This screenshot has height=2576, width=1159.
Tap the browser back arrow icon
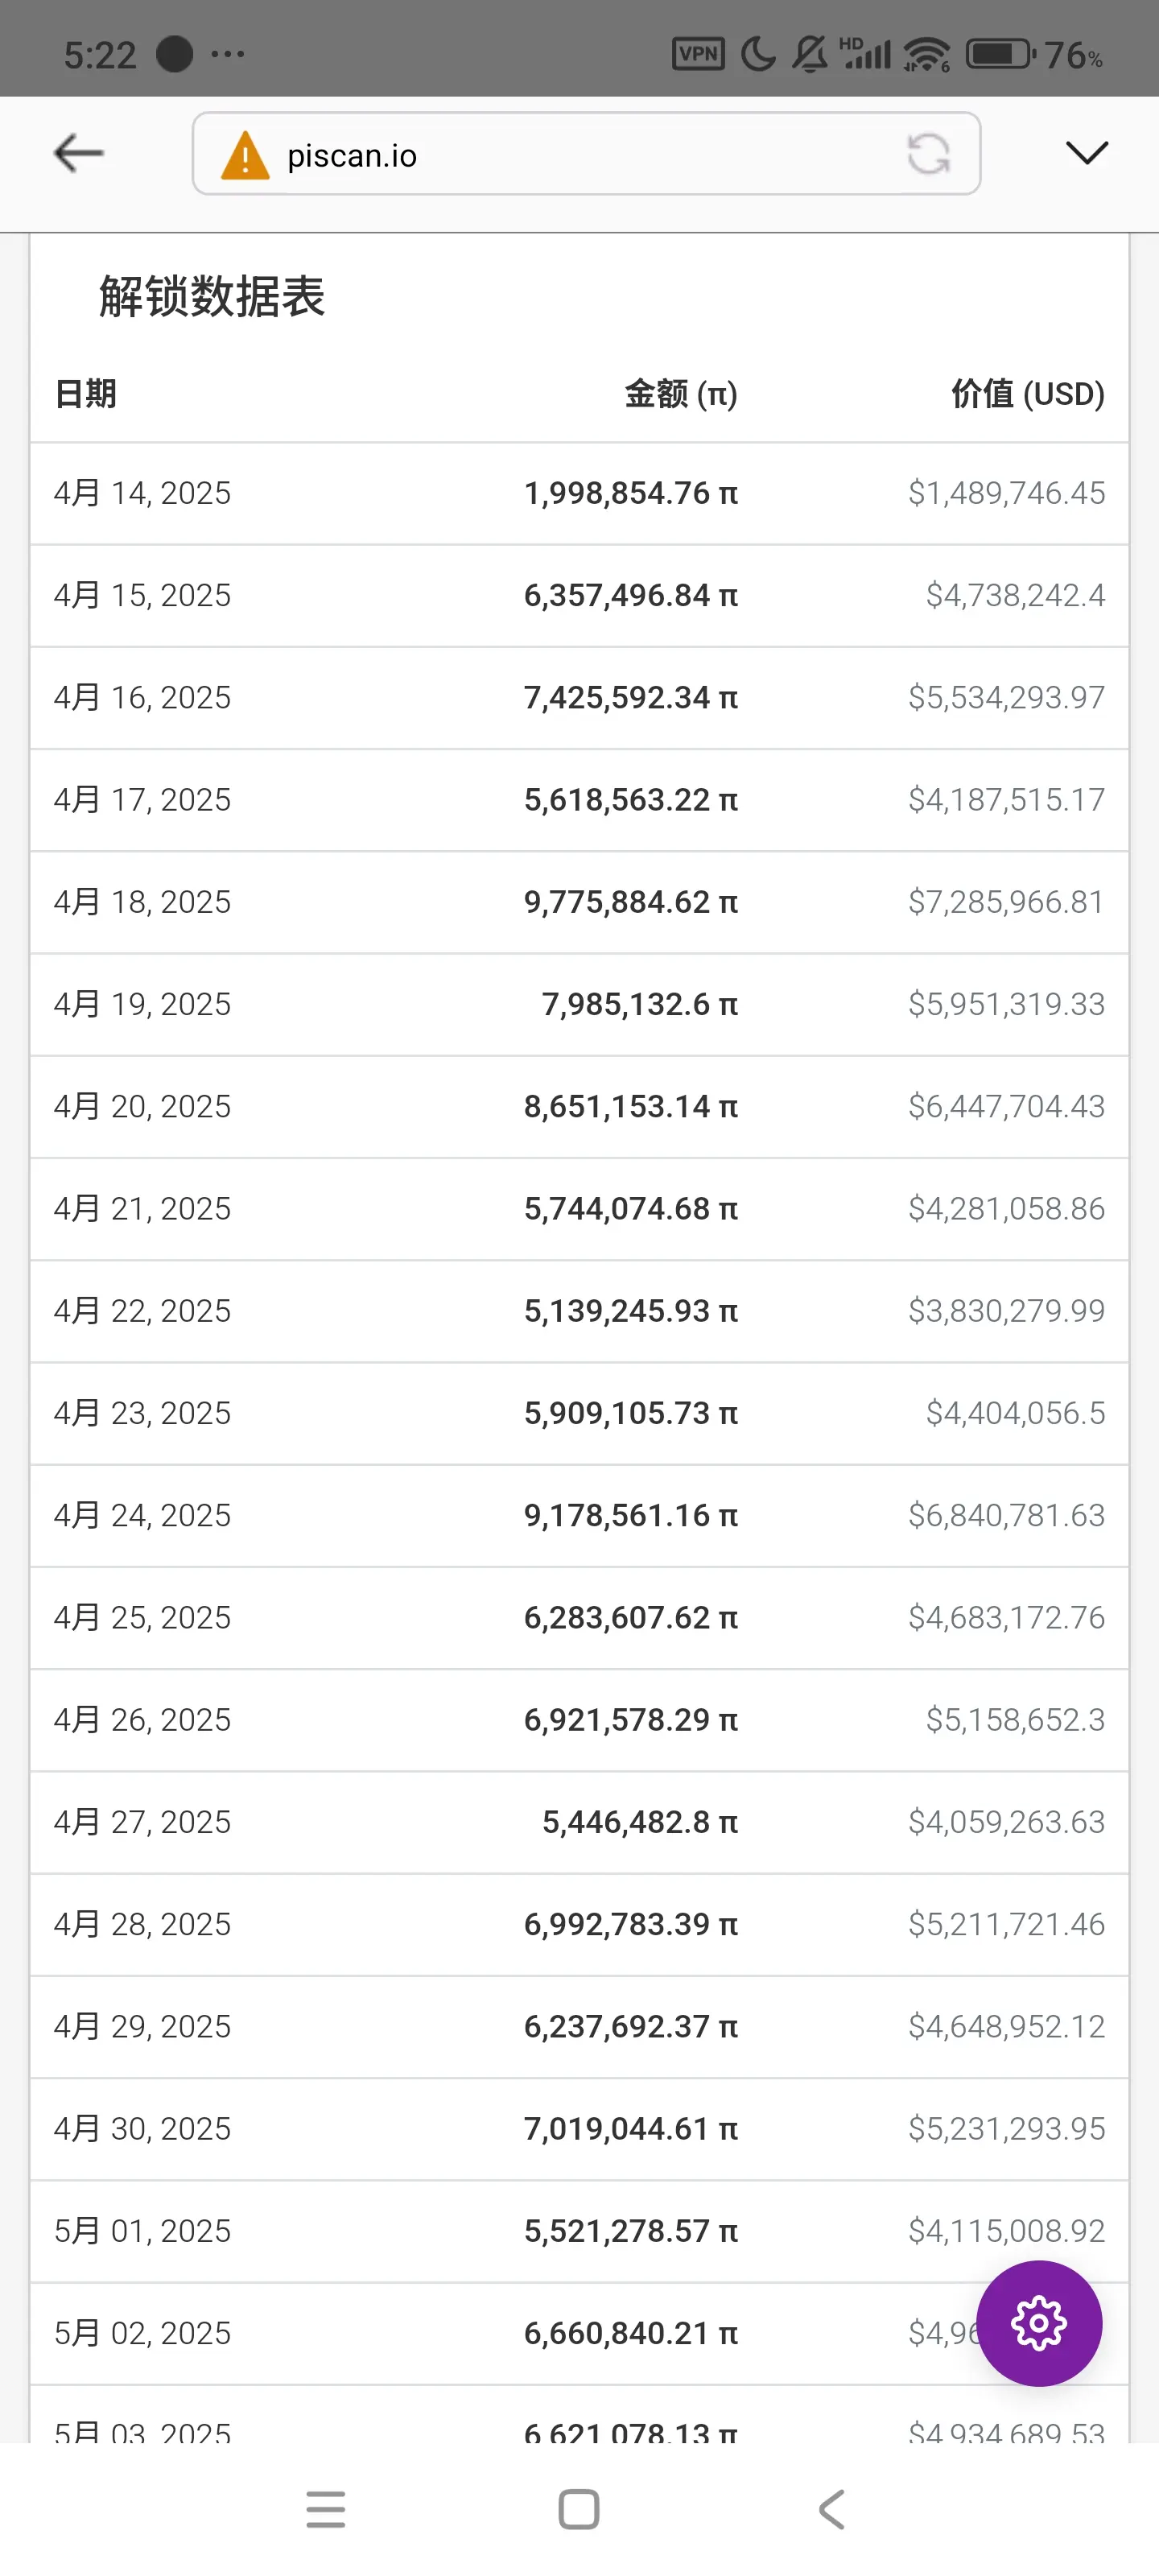click(78, 153)
